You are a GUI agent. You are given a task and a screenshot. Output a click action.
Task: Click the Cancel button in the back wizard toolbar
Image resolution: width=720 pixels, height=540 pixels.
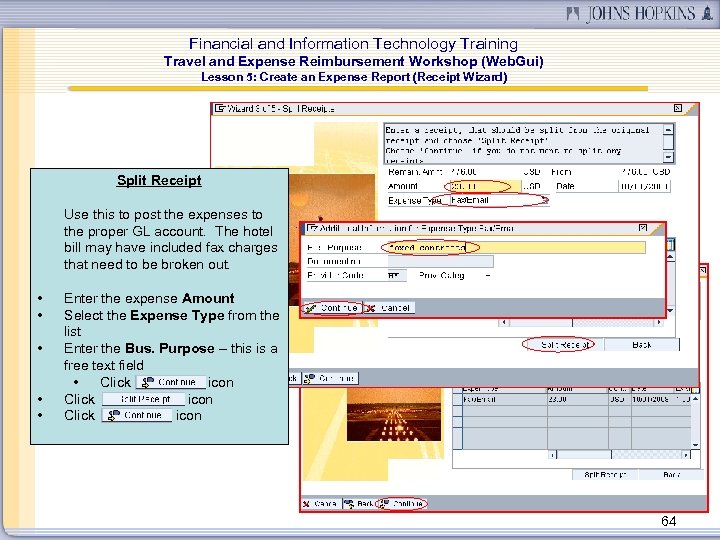coord(321,504)
